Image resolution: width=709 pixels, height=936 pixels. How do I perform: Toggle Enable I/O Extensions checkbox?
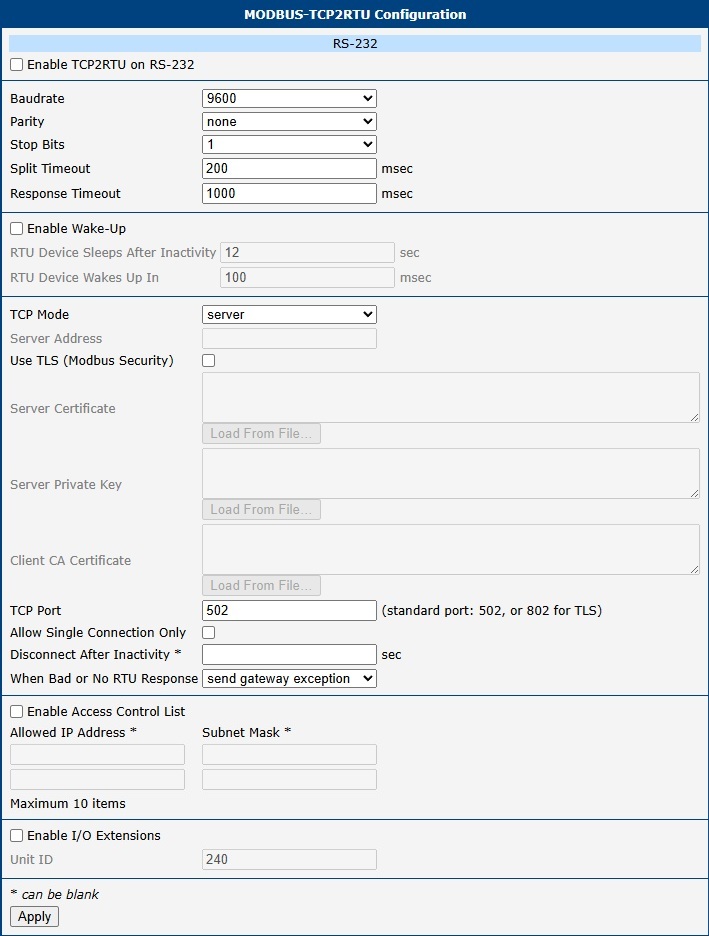17,836
